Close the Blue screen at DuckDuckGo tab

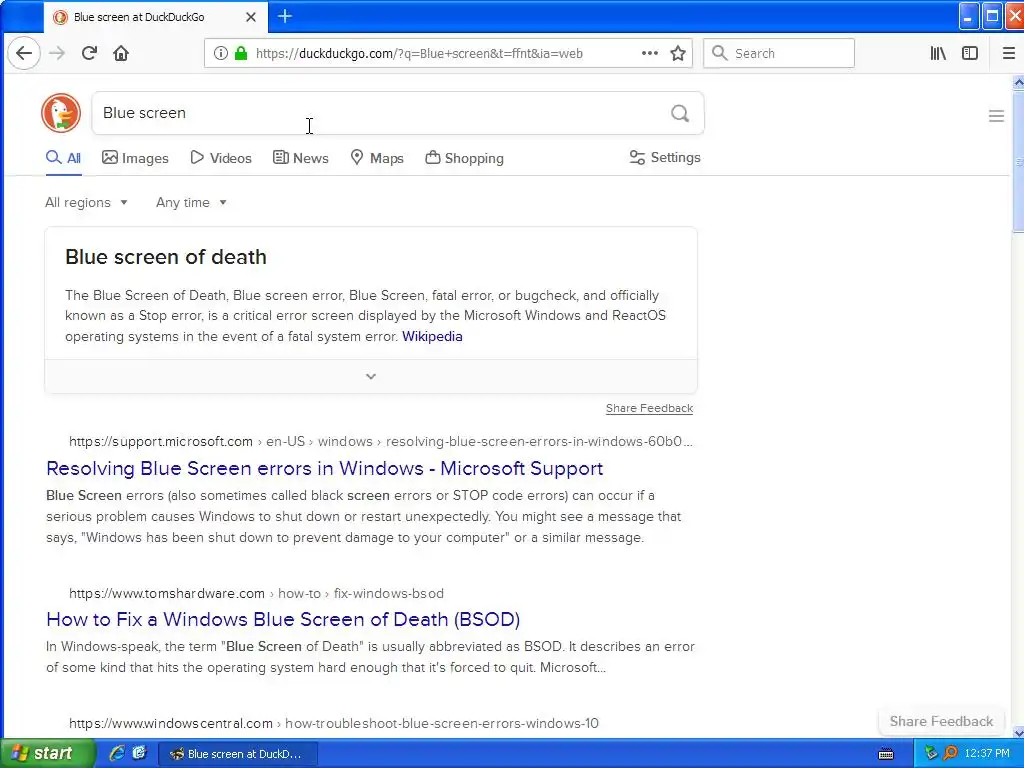251,17
